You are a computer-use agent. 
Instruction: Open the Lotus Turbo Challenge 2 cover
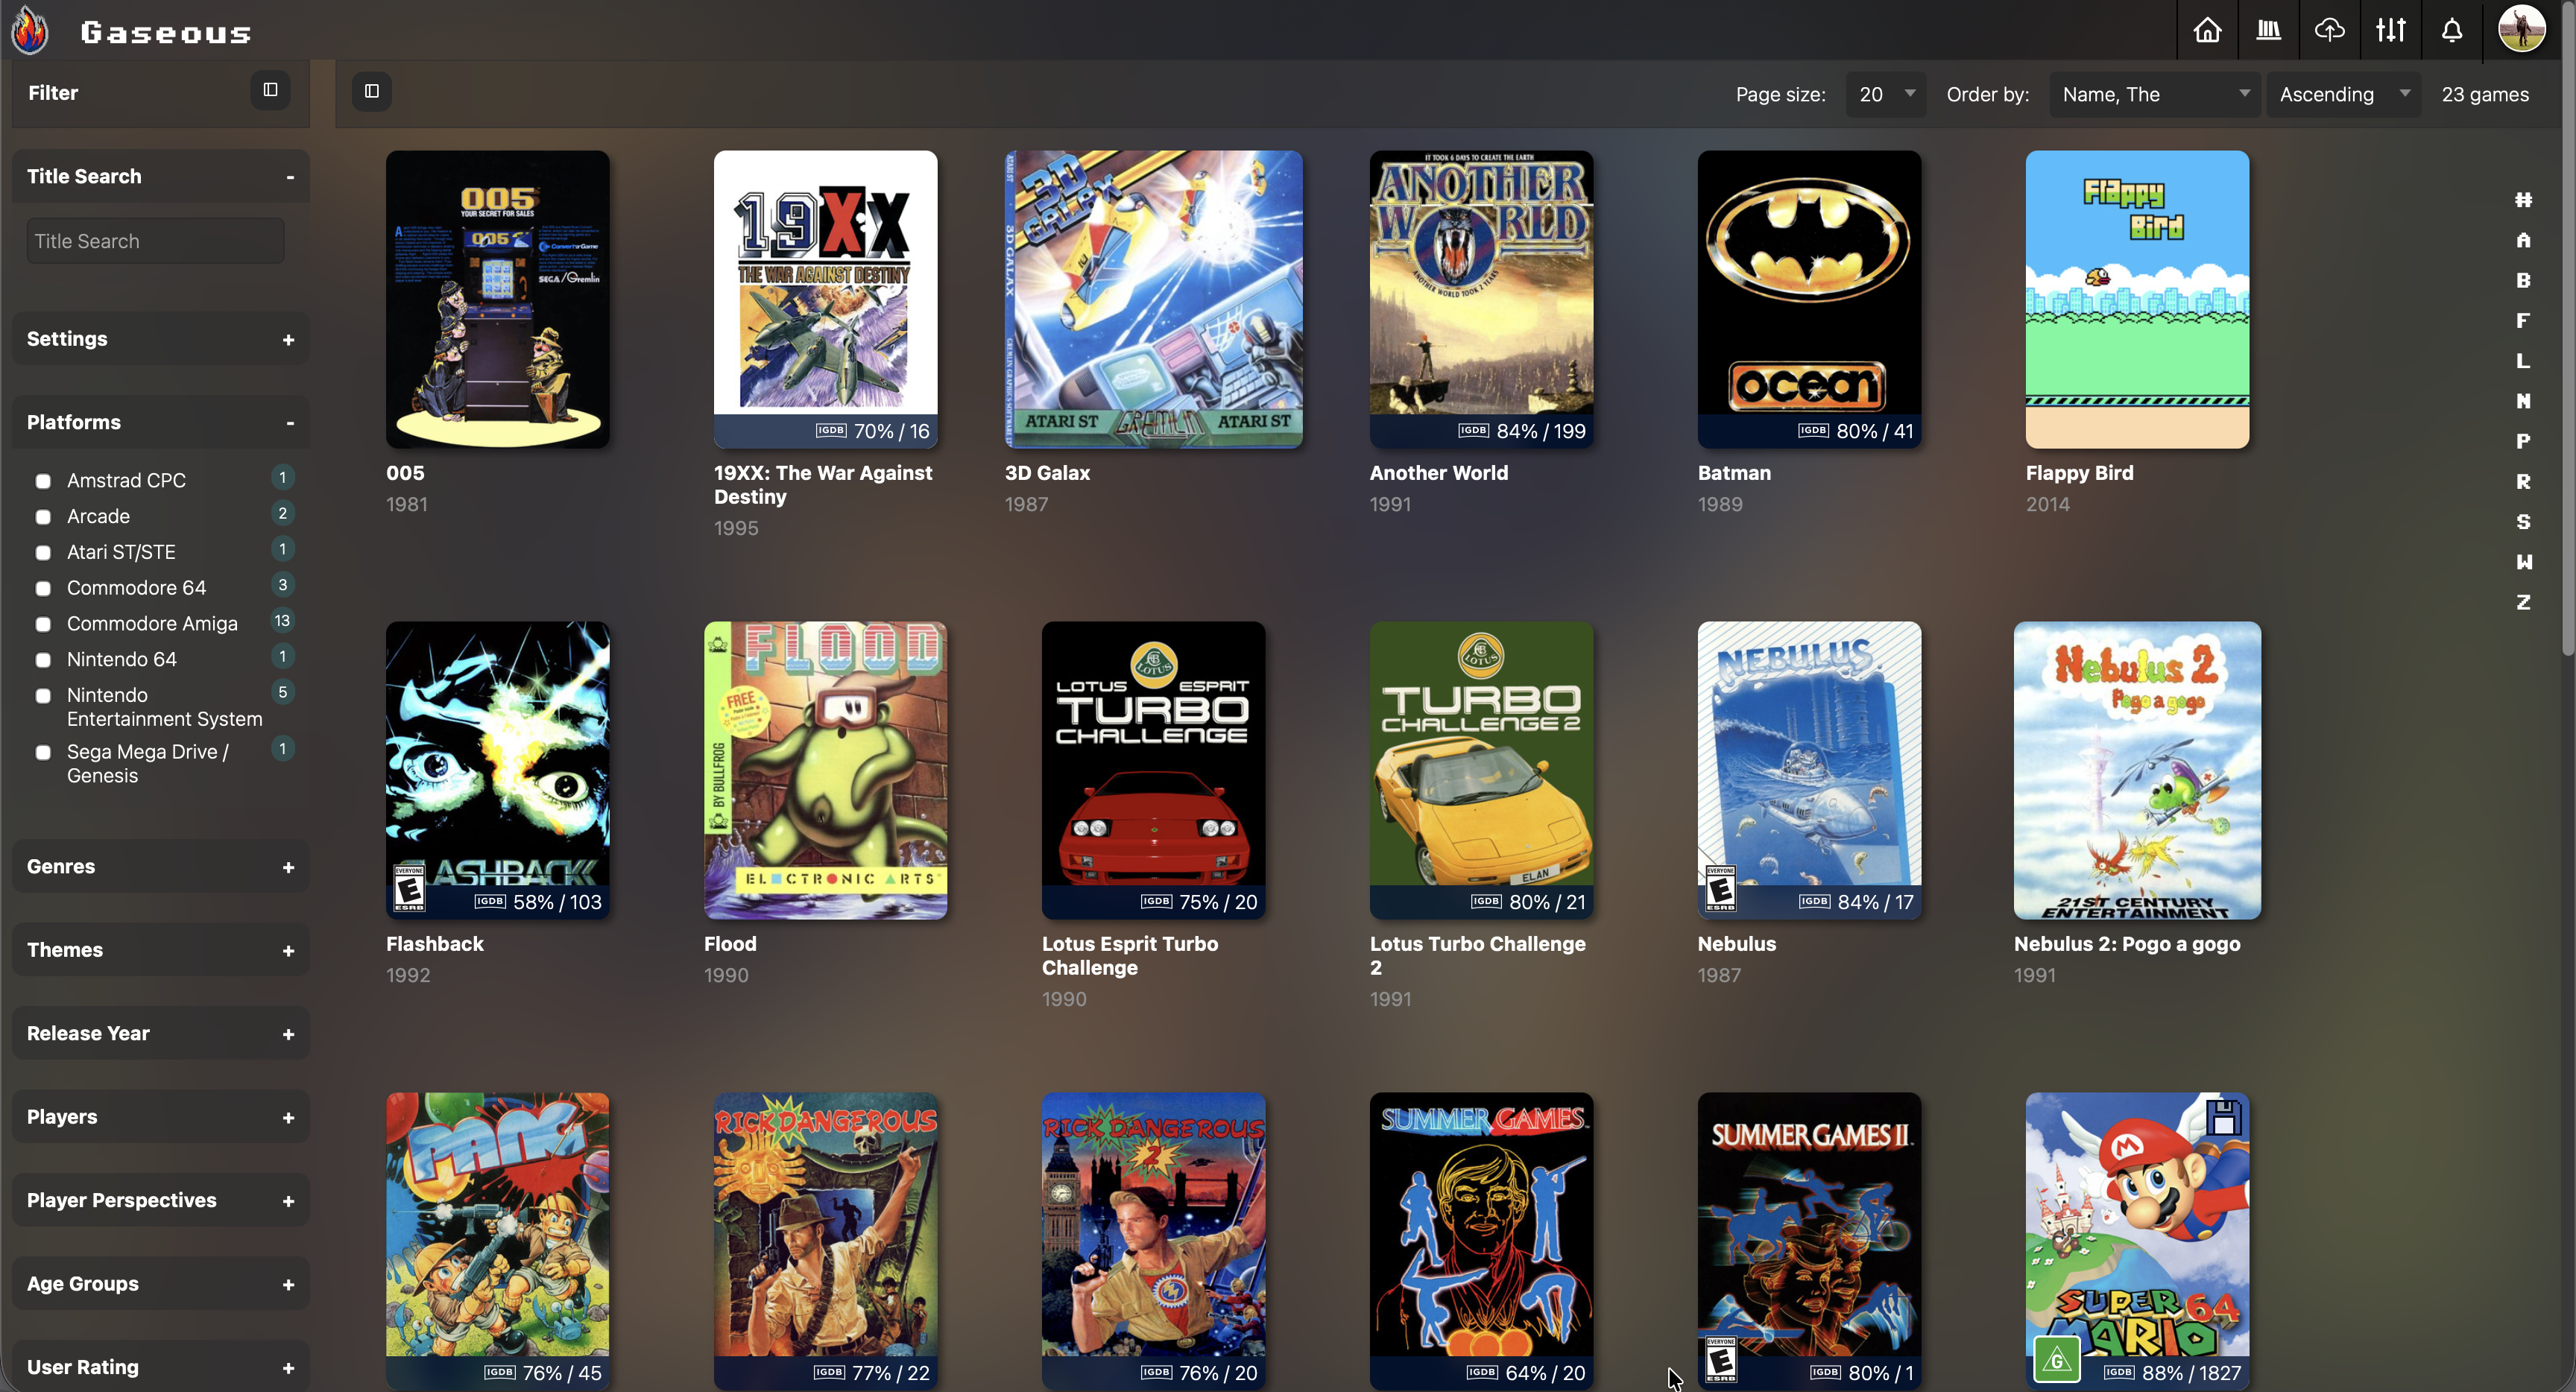click(x=1481, y=770)
